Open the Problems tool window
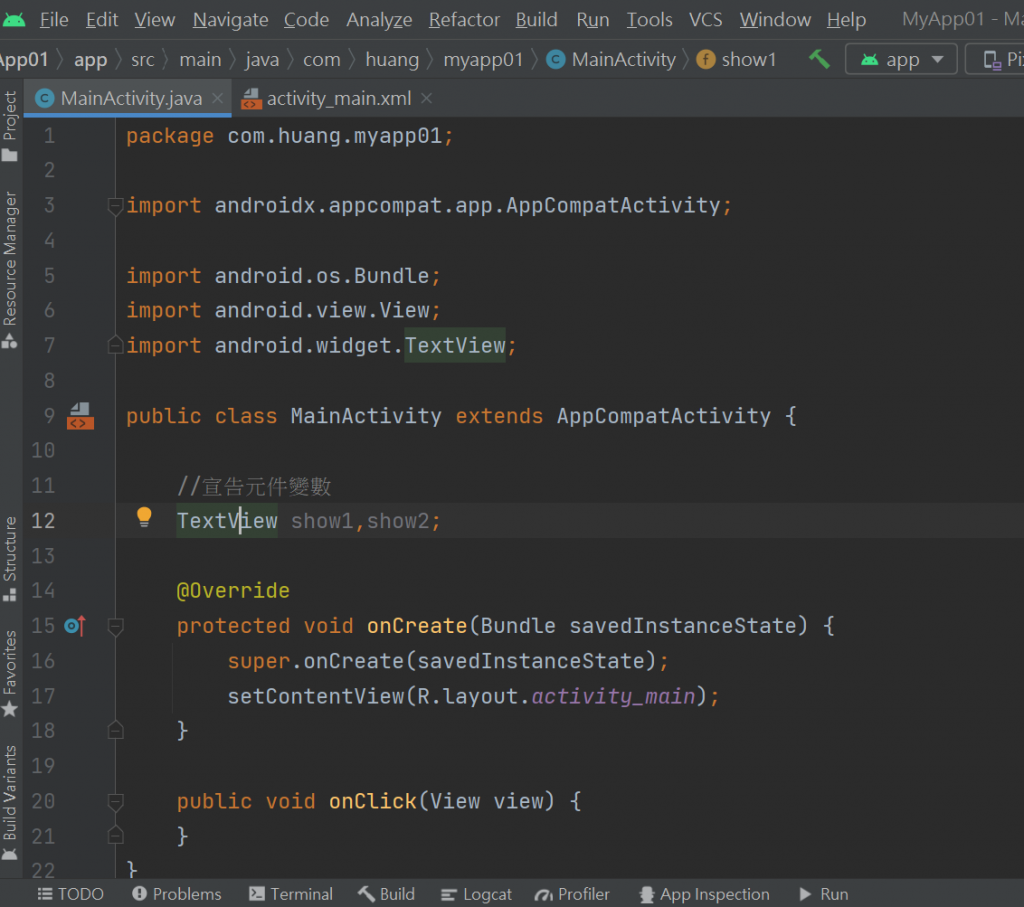The image size is (1024, 907). click(x=176, y=894)
